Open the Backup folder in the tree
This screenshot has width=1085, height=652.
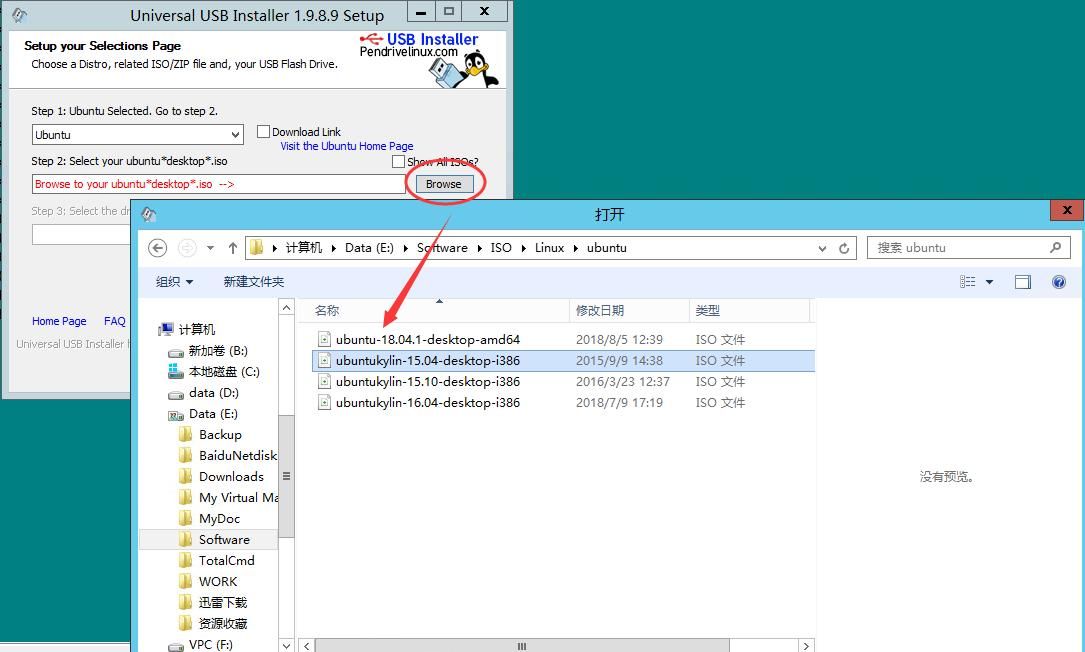220,435
